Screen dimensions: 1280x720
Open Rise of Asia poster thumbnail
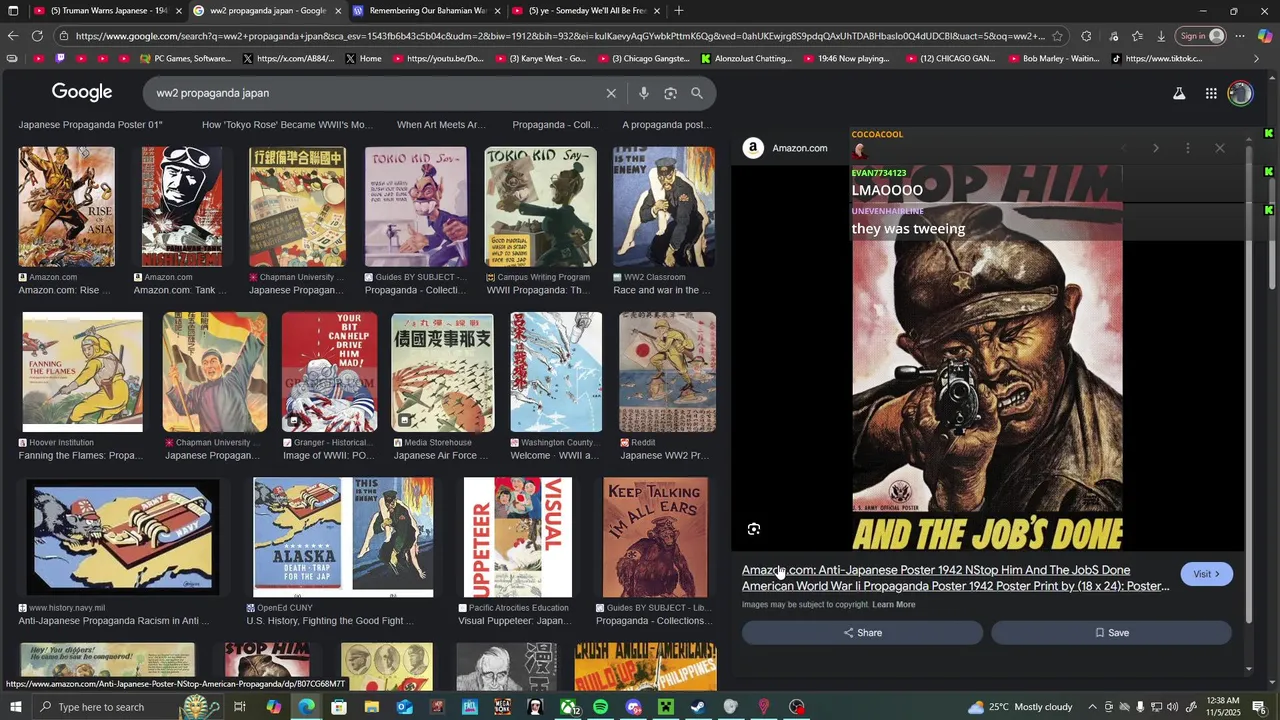pyautogui.click(x=66, y=207)
